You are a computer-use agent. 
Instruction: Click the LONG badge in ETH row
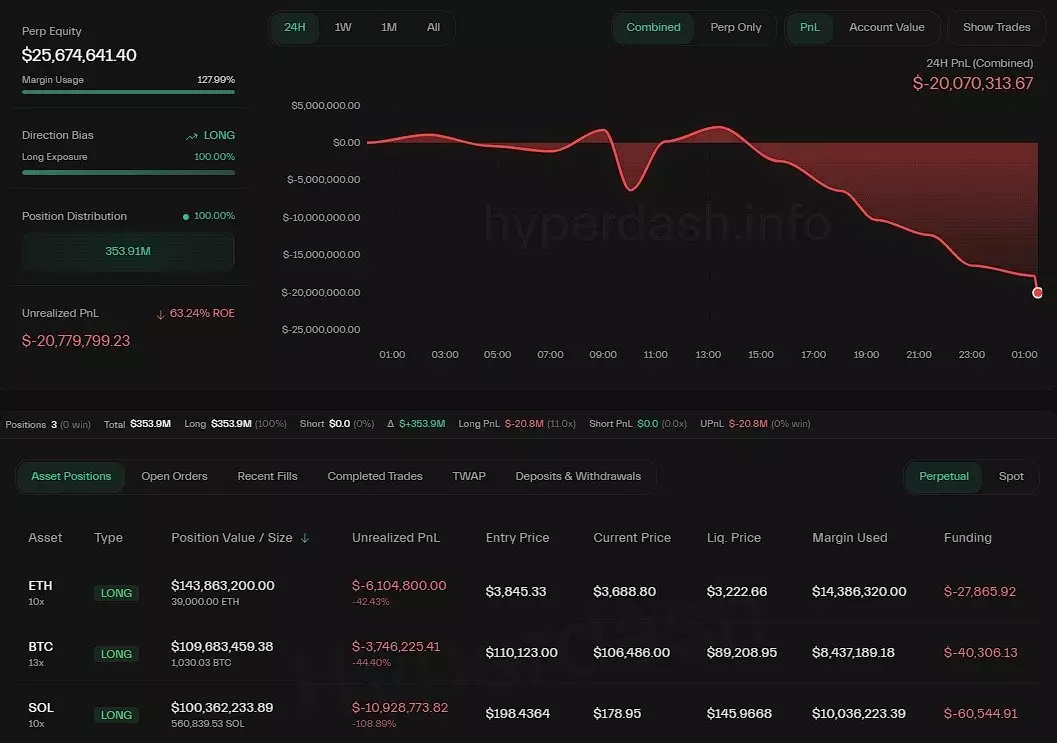click(x=116, y=593)
